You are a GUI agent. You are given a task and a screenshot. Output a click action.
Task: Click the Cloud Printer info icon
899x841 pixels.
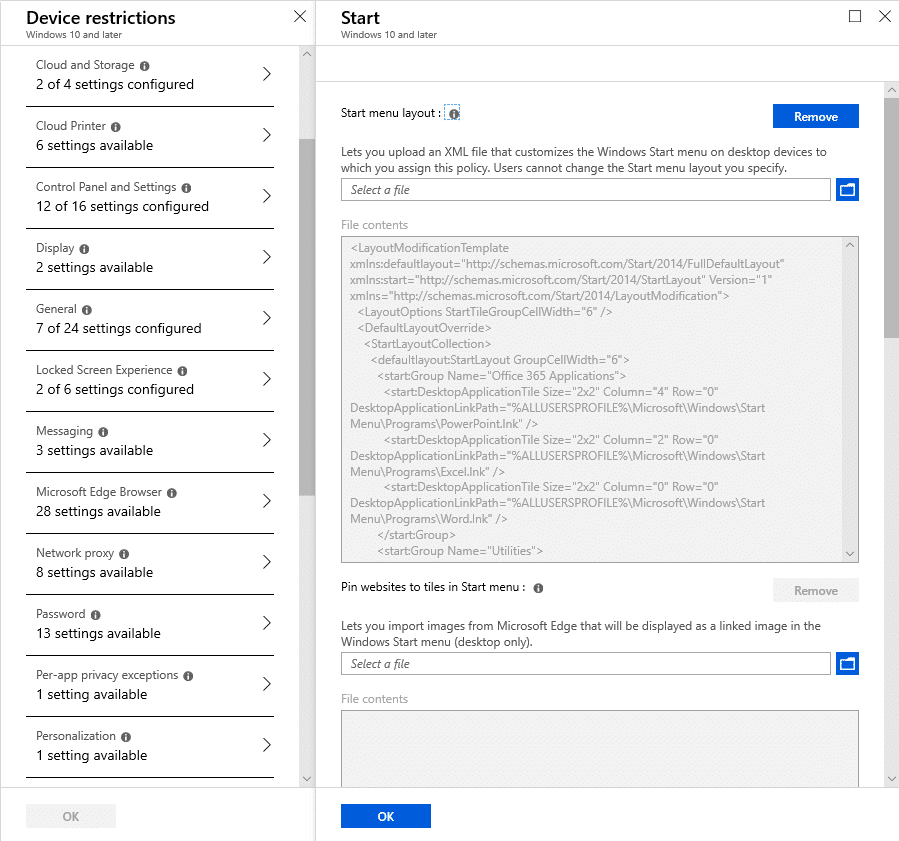[x=116, y=127]
